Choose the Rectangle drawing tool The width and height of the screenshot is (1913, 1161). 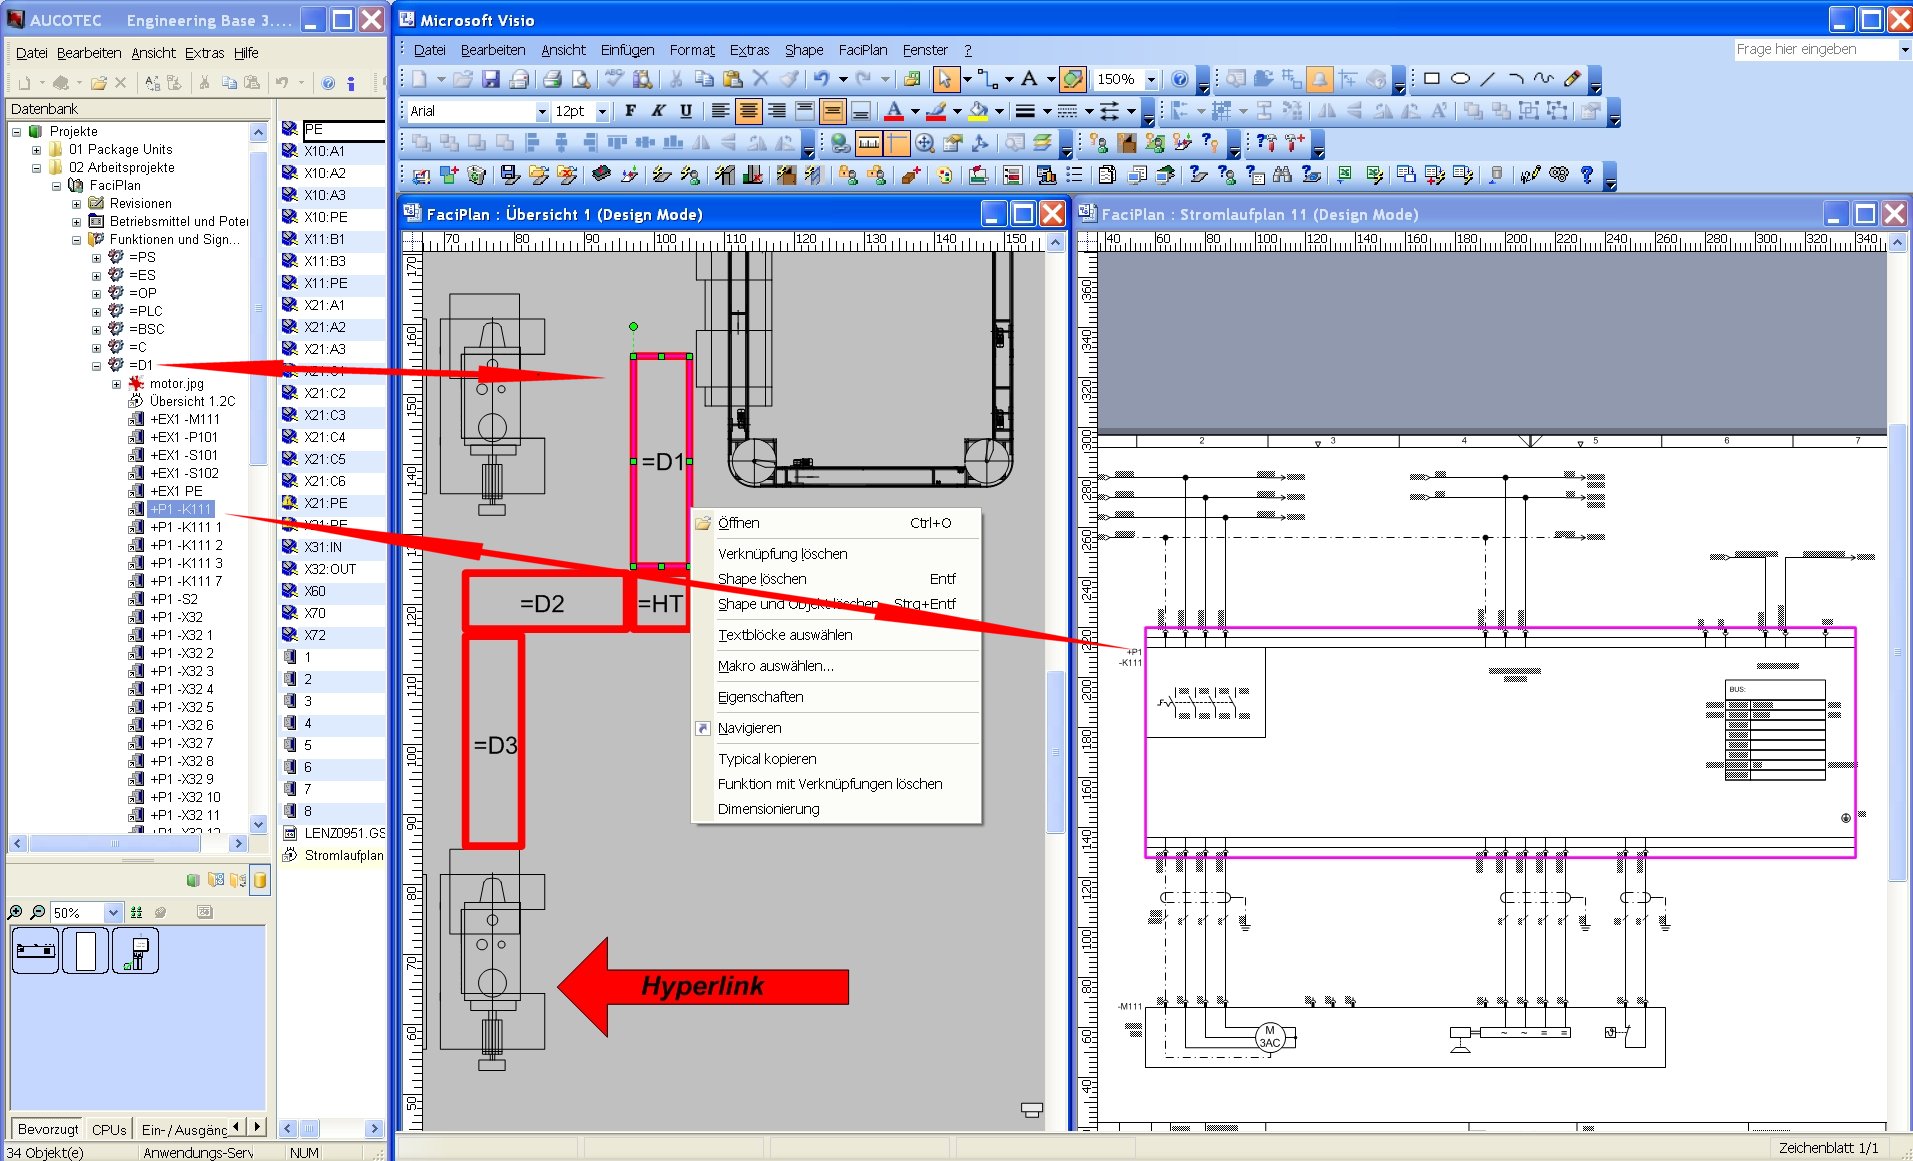1431,79
